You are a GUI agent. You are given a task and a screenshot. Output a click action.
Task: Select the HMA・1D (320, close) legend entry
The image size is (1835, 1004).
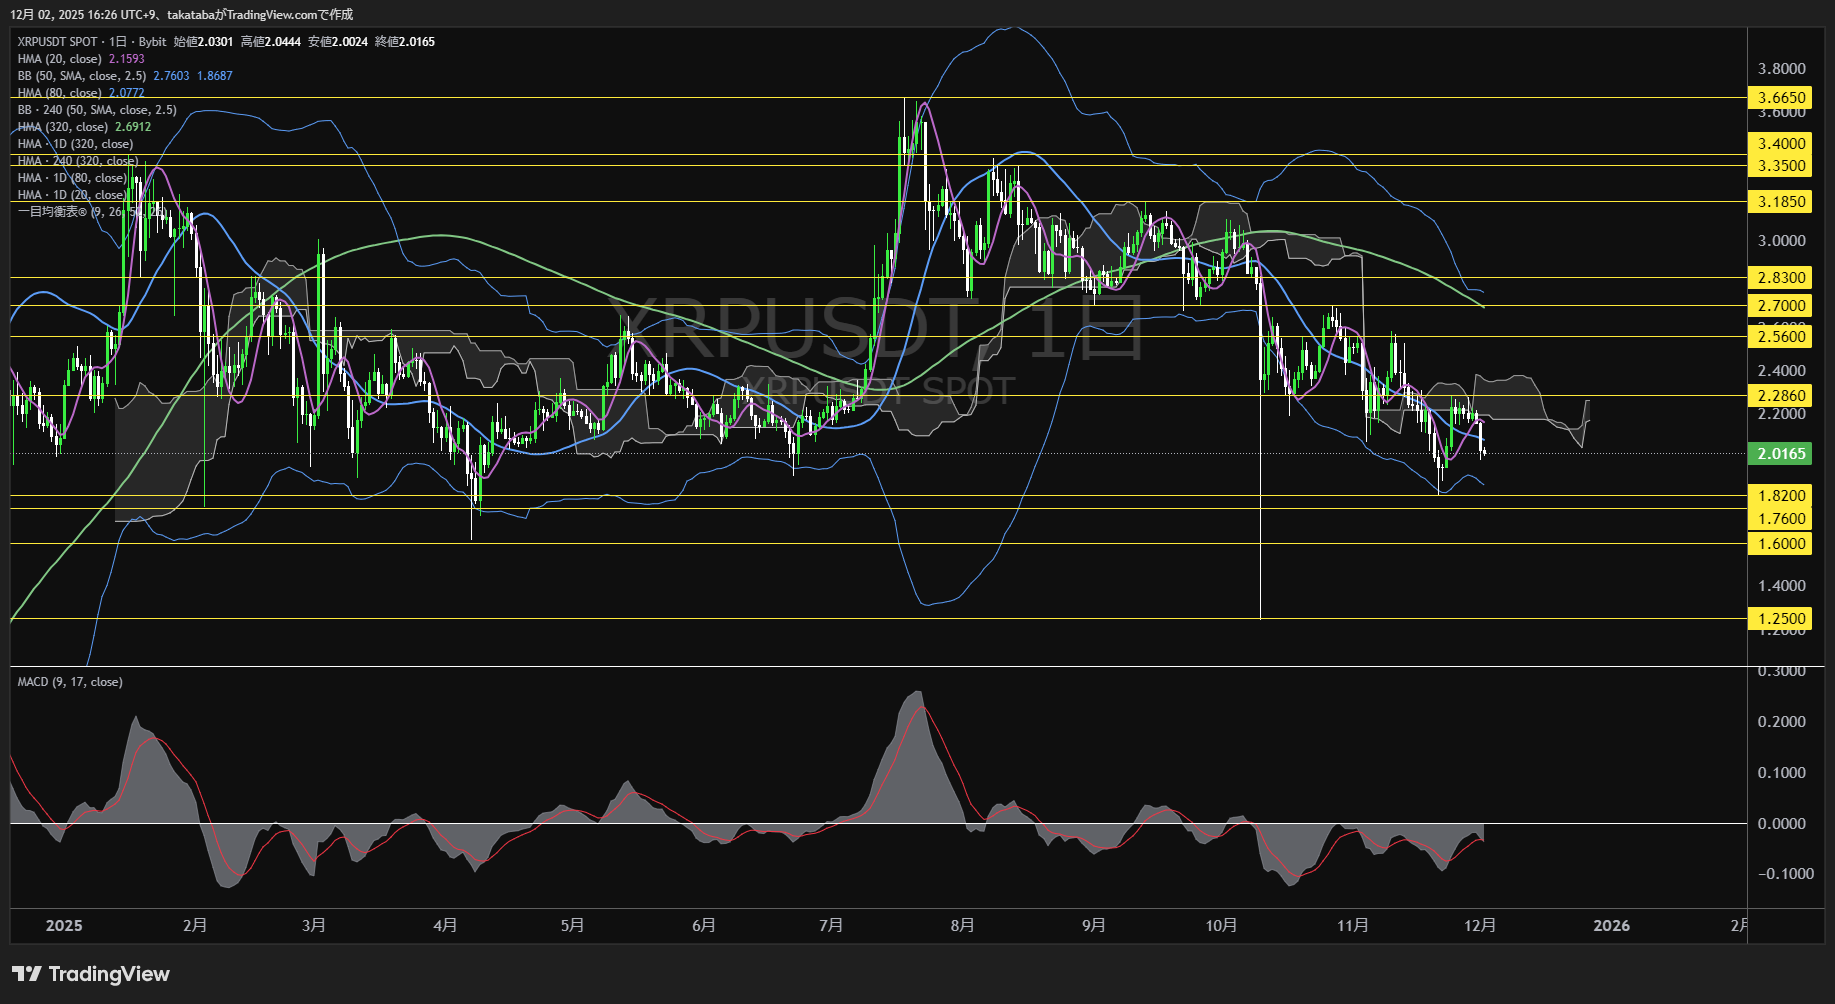tap(75, 143)
